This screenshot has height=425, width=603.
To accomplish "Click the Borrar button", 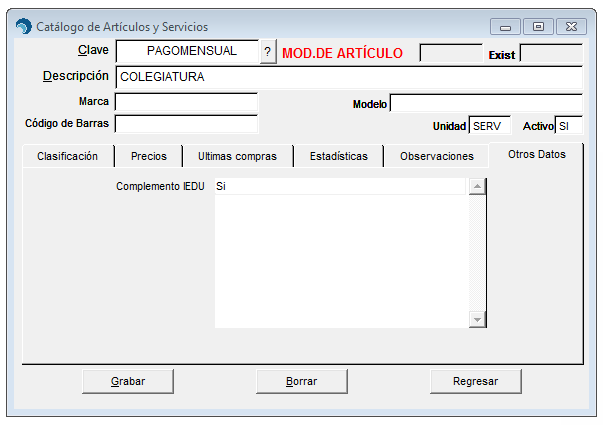I will (x=301, y=381).
